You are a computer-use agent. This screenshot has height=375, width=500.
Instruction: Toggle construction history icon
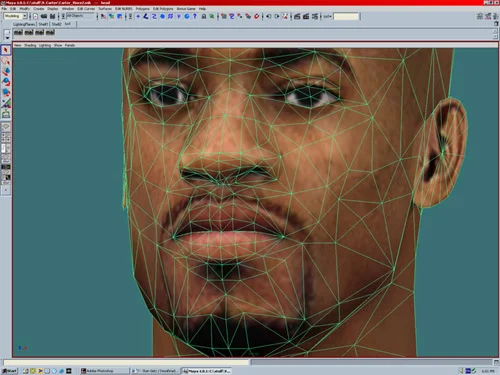point(285,16)
